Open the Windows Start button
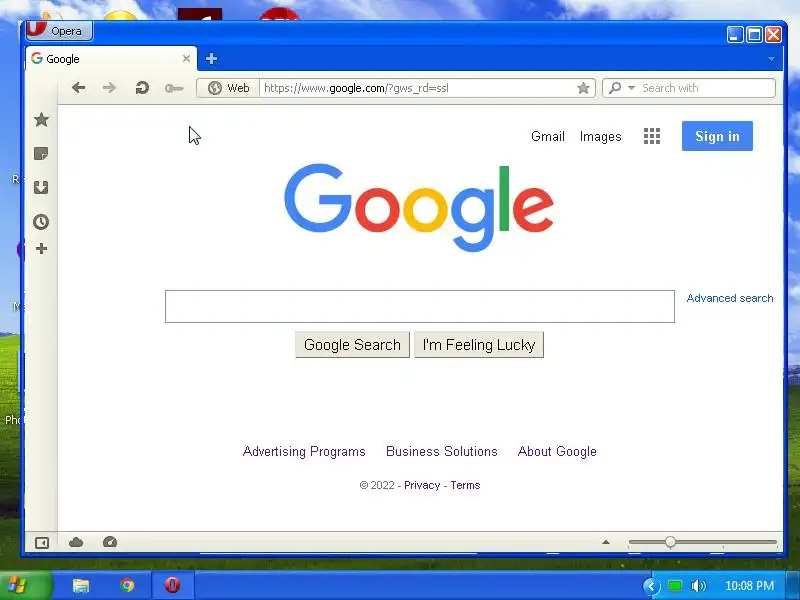800x600 pixels. 26,585
